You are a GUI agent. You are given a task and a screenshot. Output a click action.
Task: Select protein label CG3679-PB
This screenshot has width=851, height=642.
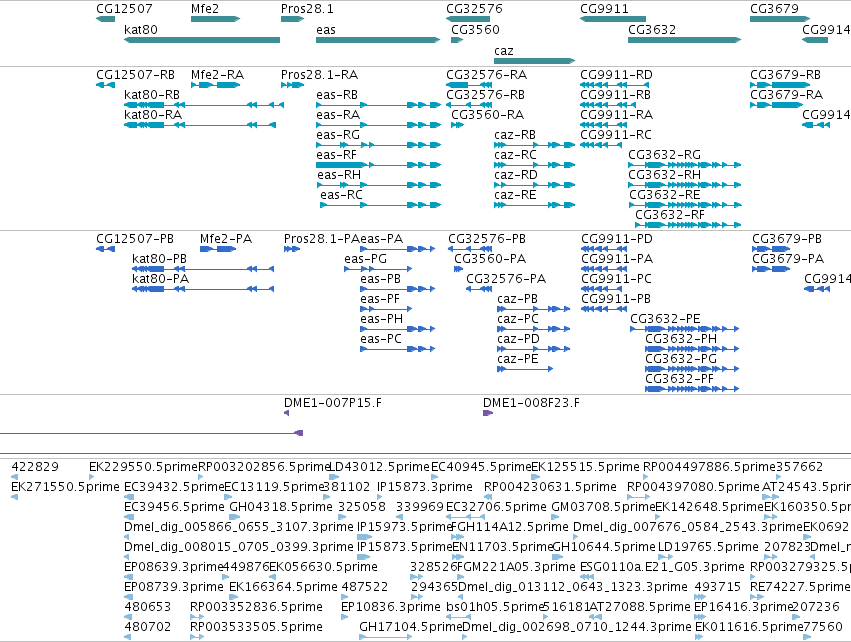coord(787,239)
